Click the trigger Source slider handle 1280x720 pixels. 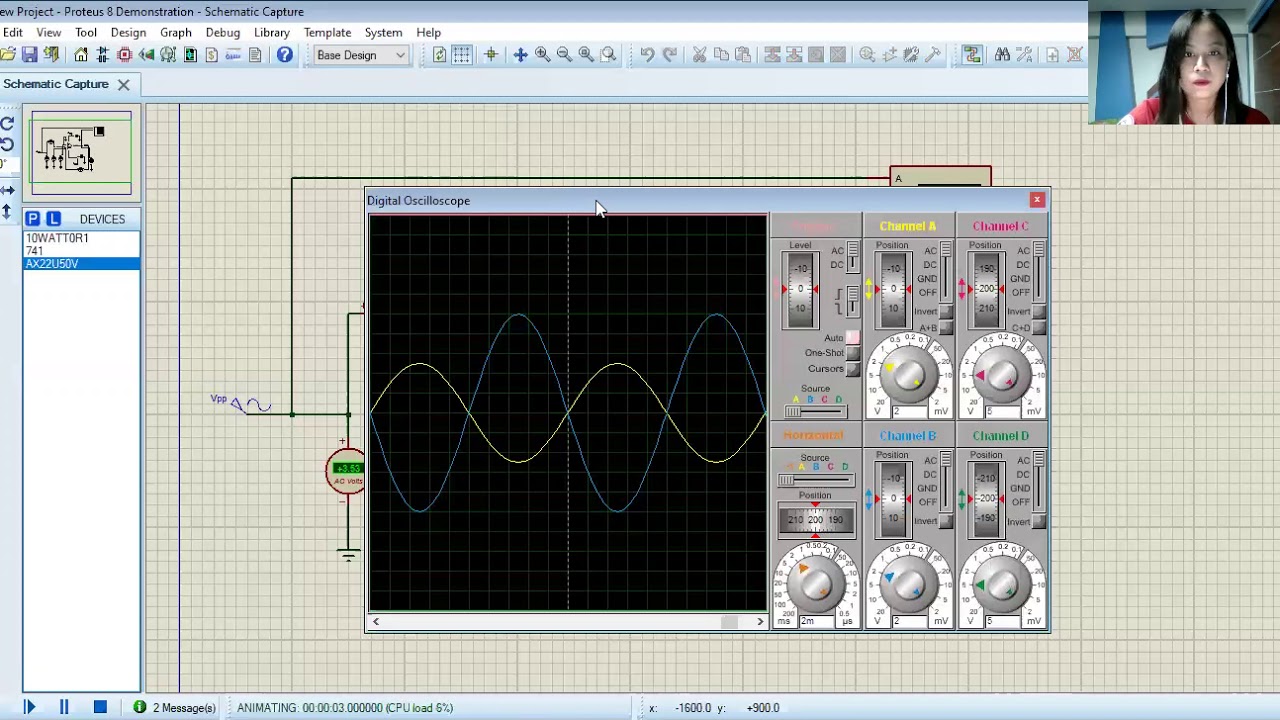click(793, 411)
